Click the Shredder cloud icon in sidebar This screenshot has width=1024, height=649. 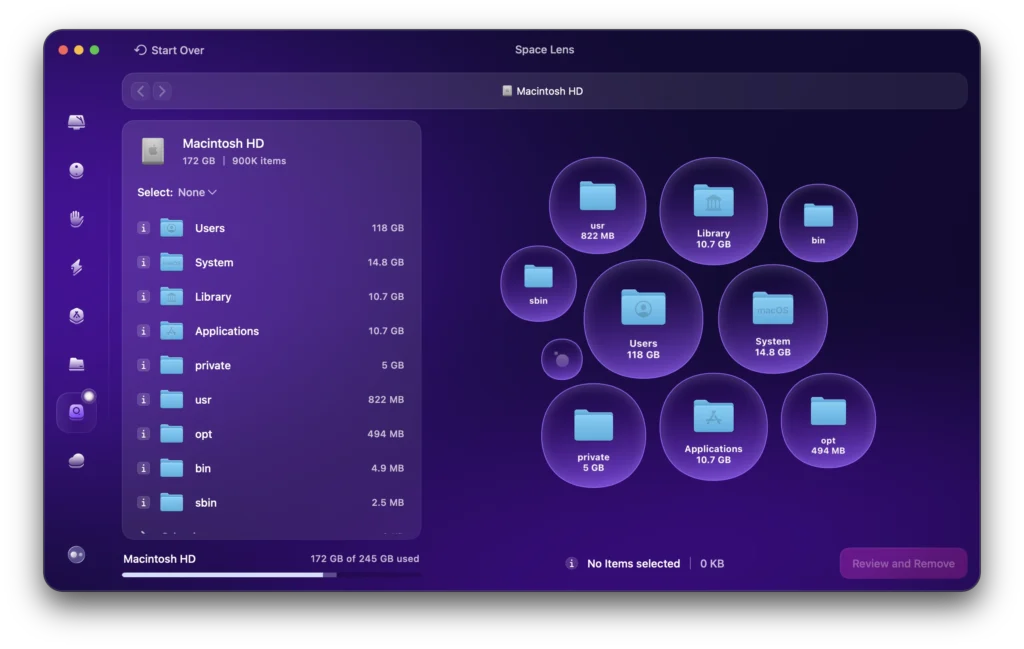(x=76, y=459)
